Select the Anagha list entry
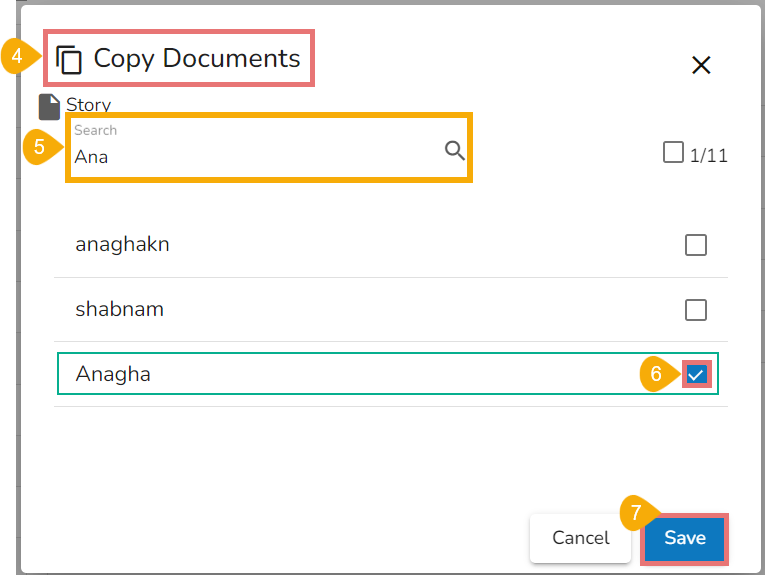765x575 pixels. point(113,374)
